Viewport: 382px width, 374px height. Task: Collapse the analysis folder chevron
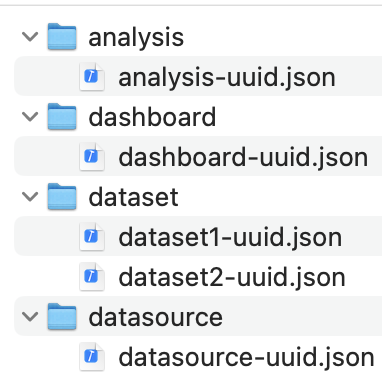point(30,37)
